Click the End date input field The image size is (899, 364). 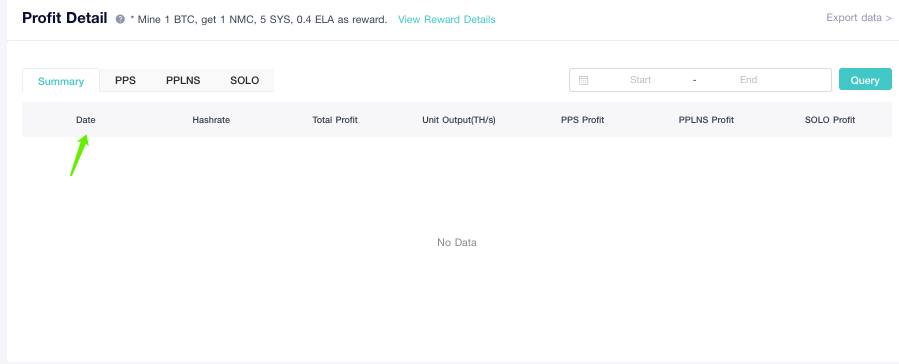[748, 80]
